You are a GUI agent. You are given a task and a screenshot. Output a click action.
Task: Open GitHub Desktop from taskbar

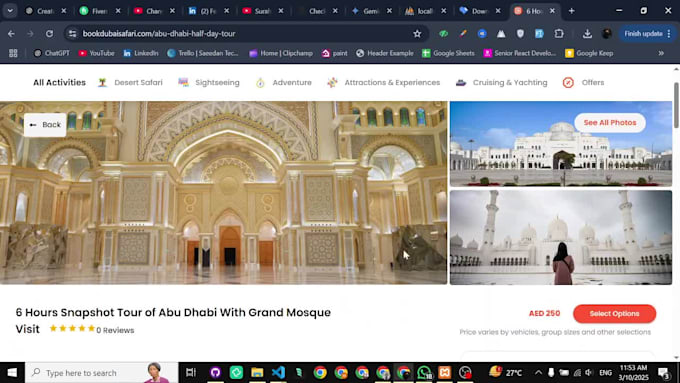216,373
